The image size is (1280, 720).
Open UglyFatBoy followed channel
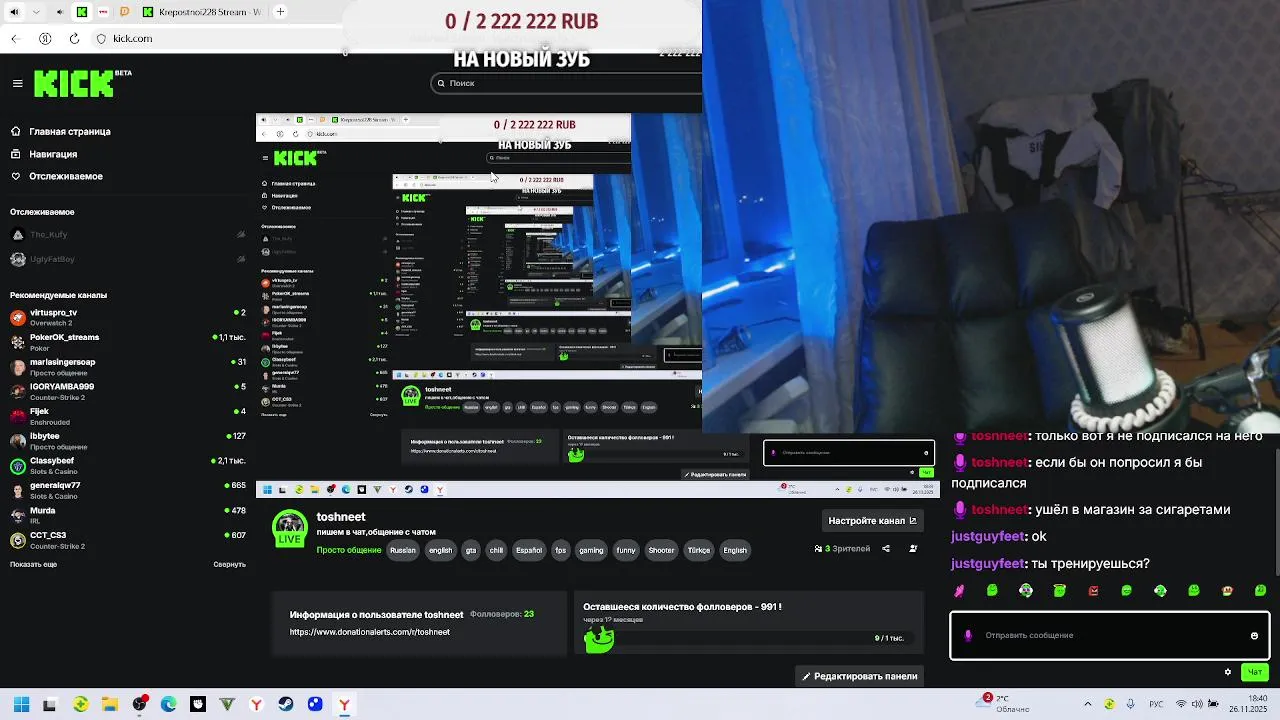click(x=127, y=259)
